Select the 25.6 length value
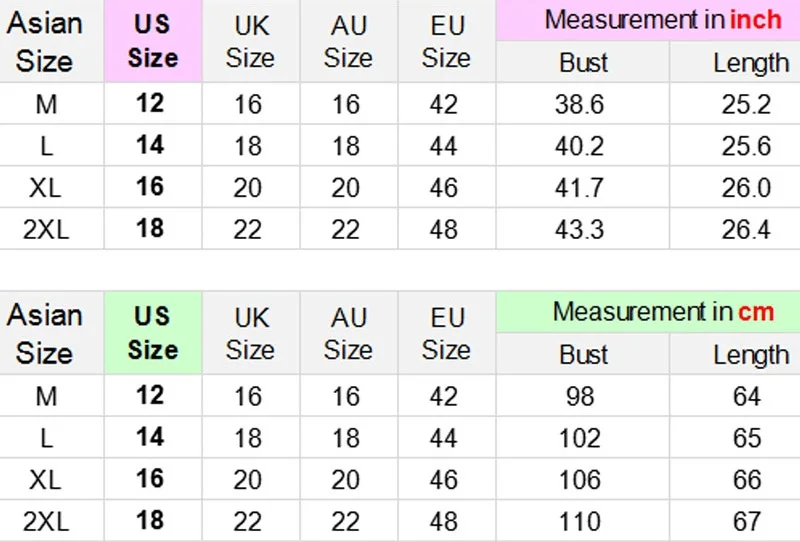 [x=746, y=146]
